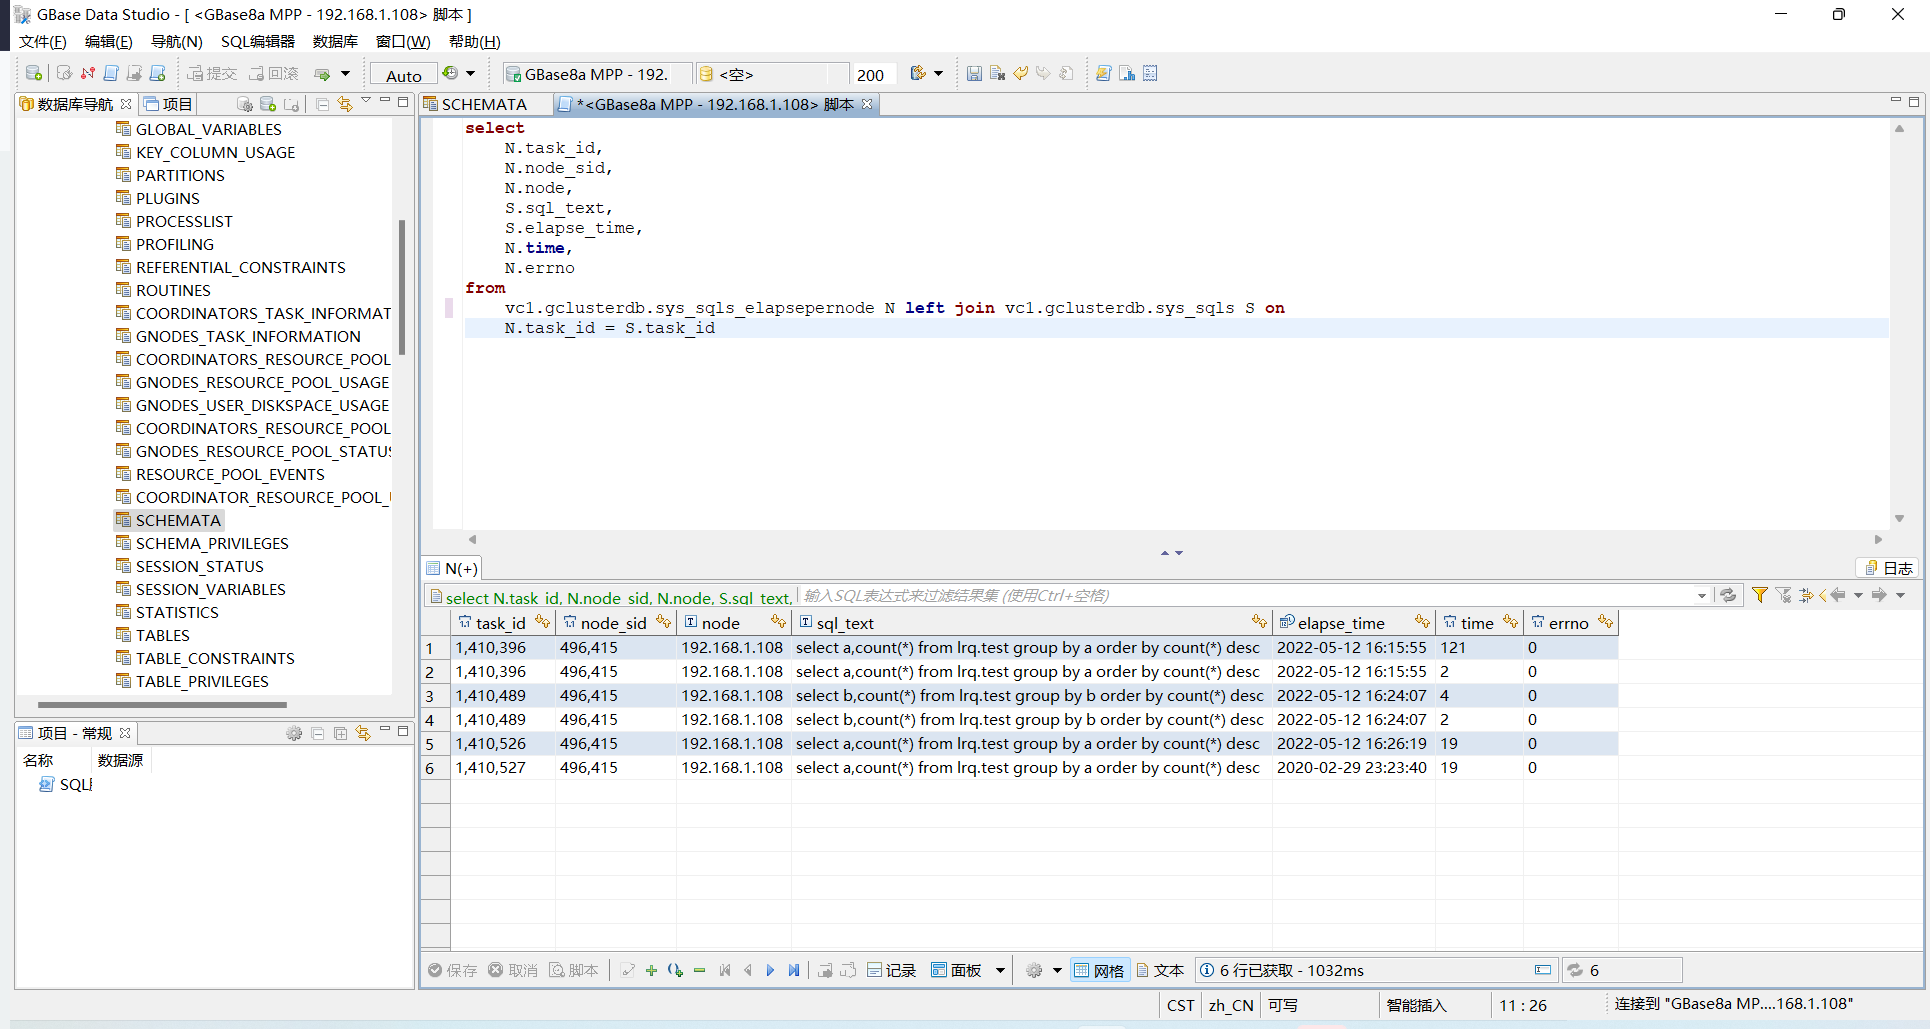Switch to the SCHEMATA editor tab

[484, 104]
